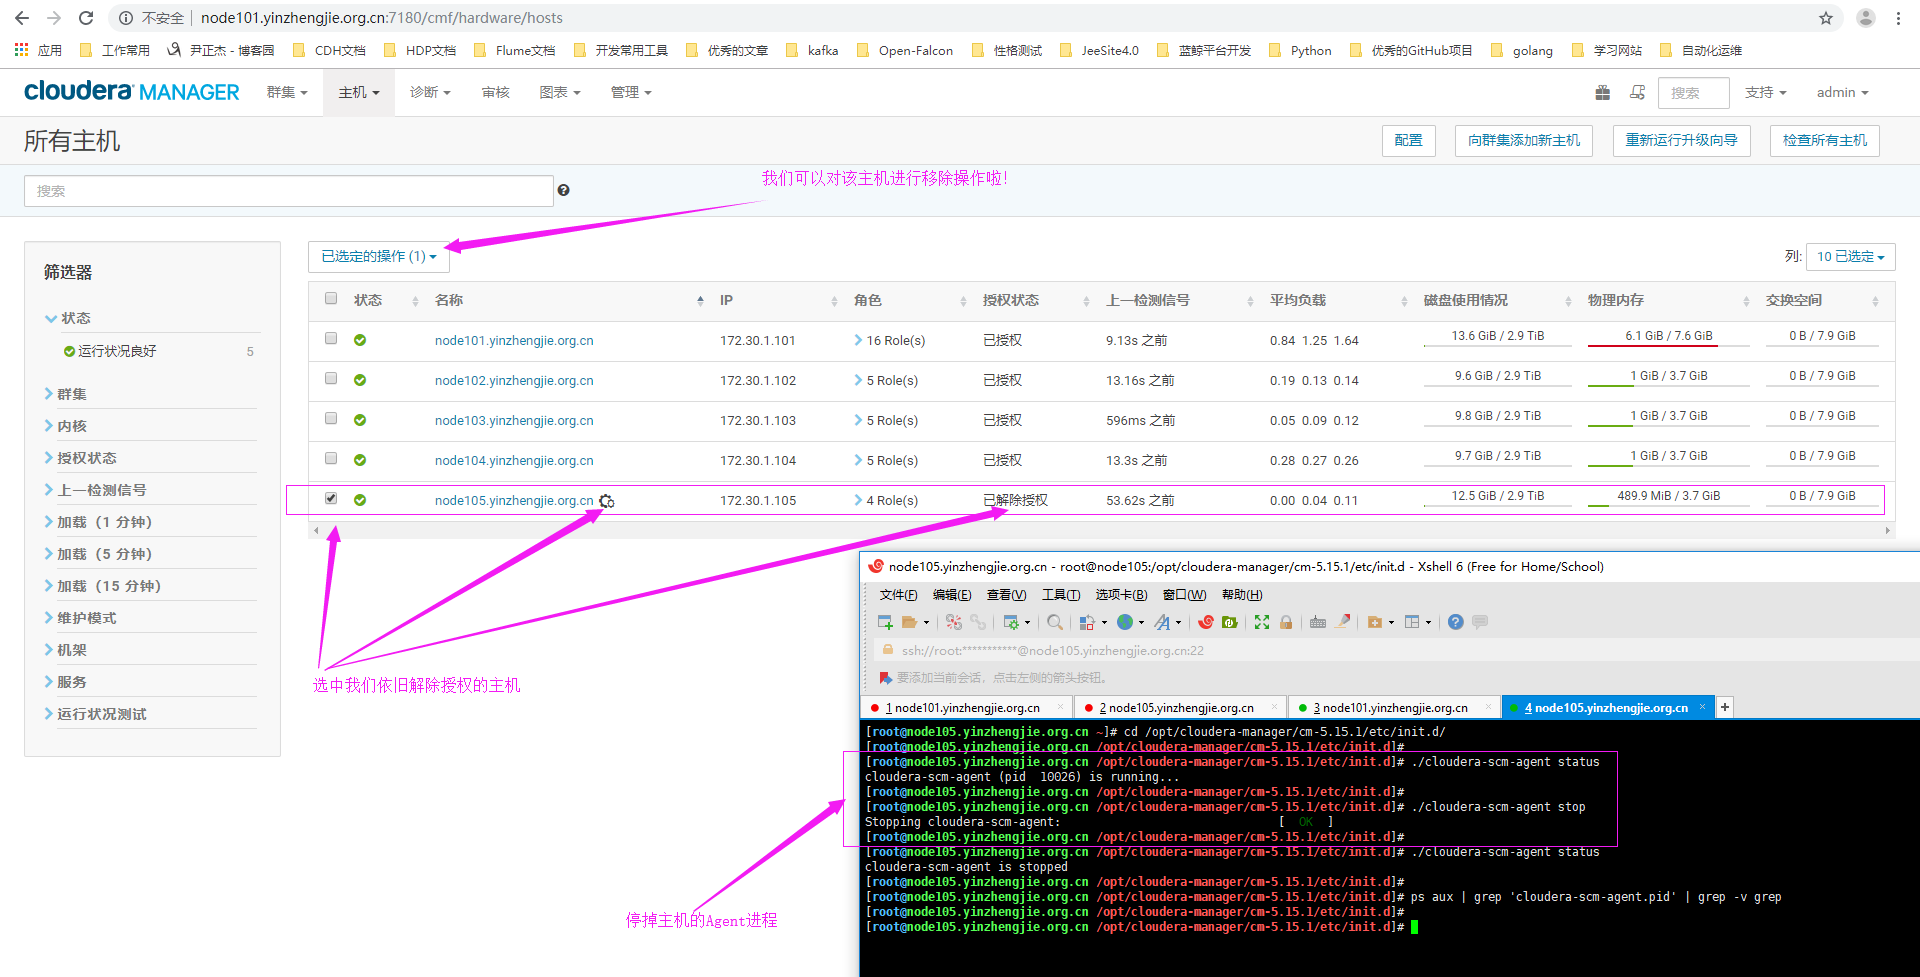1920x977 pixels.
Task: Click 向群集添加新主机 button
Action: [1524, 141]
